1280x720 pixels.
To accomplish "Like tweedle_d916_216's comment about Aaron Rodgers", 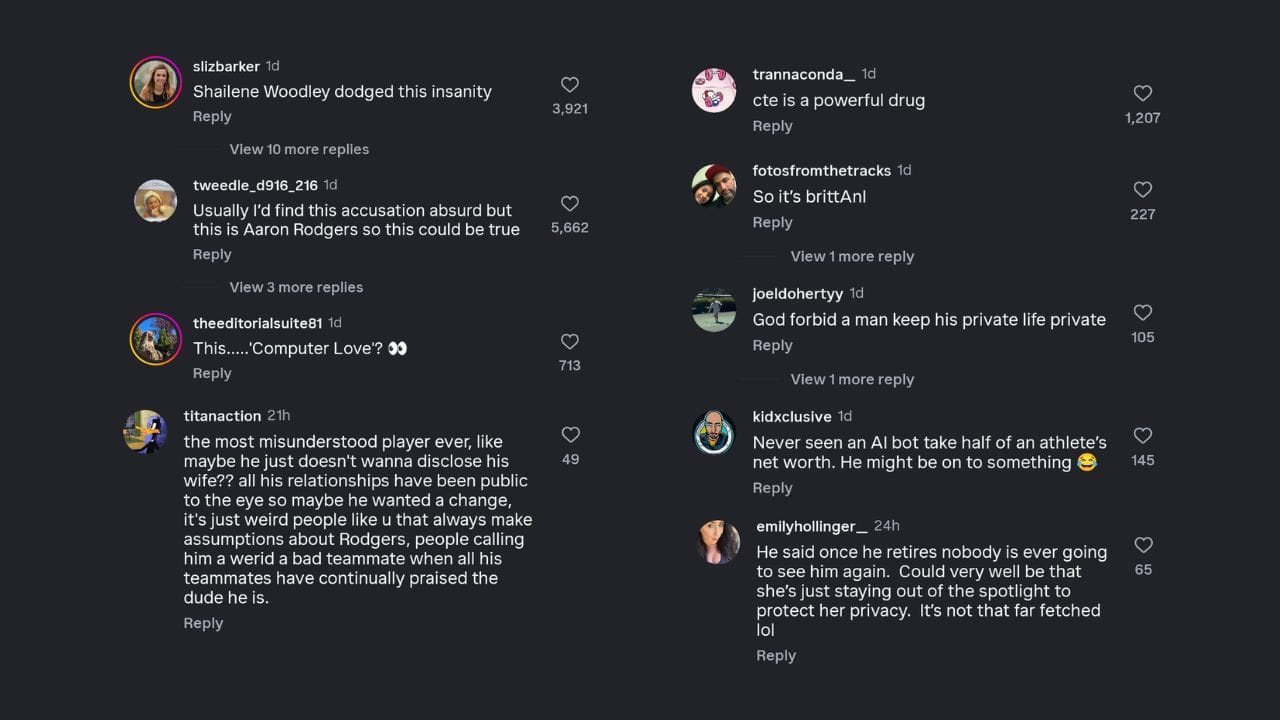I will 570,204.
